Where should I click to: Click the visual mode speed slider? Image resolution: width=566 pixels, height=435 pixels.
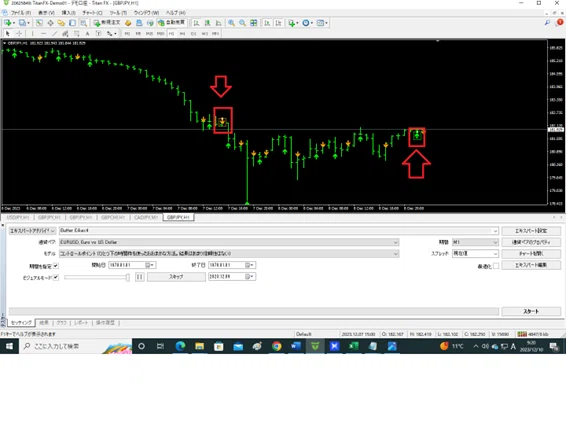click(97, 277)
